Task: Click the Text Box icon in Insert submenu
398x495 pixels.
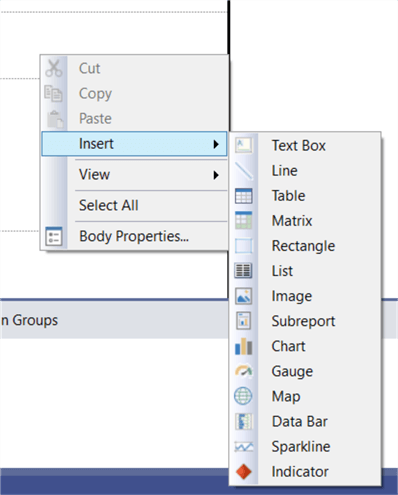Action: 244,145
